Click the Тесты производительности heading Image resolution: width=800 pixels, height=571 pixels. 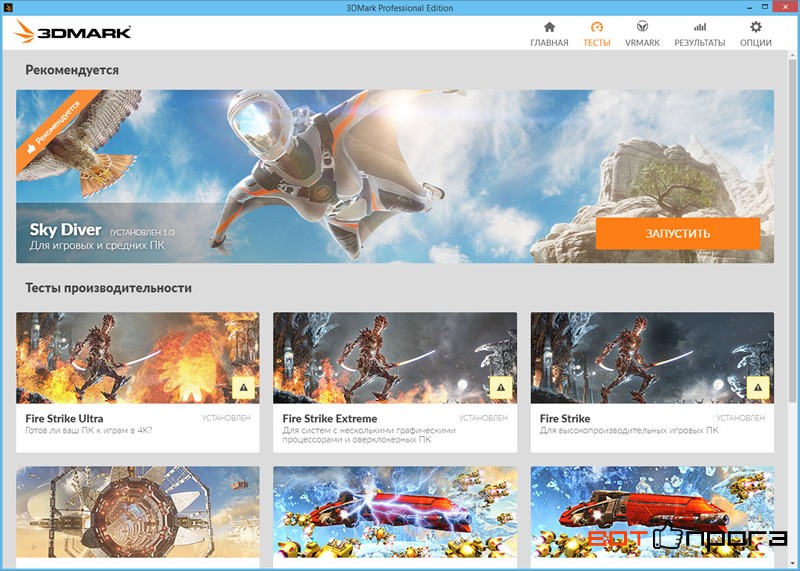(x=109, y=288)
